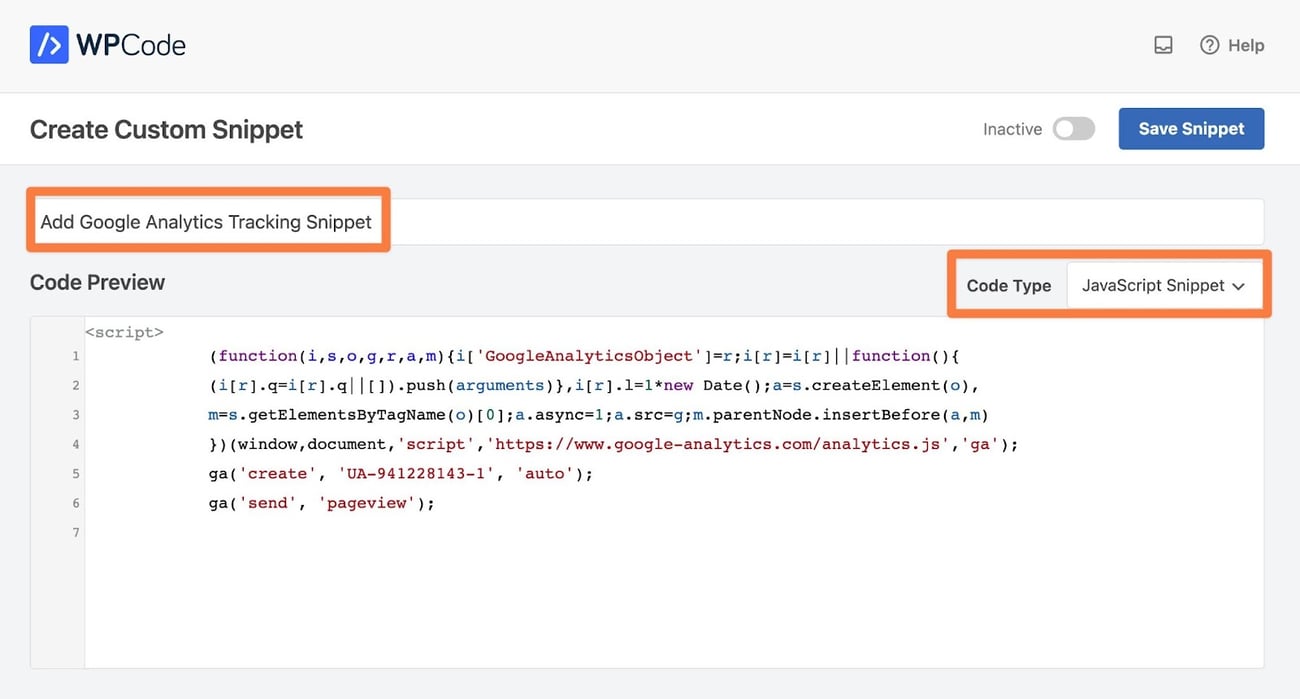Click the Code Type label
Image resolution: width=1300 pixels, height=699 pixels.
coord(1008,285)
